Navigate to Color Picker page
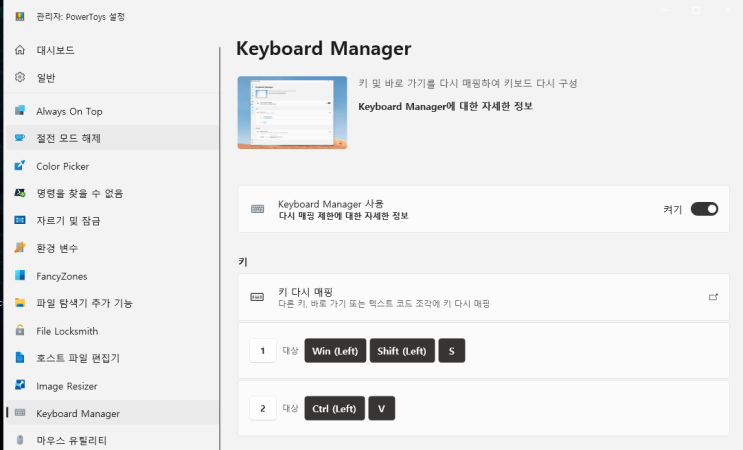This screenshot has height=450, width=743. (x=112, y=166)
